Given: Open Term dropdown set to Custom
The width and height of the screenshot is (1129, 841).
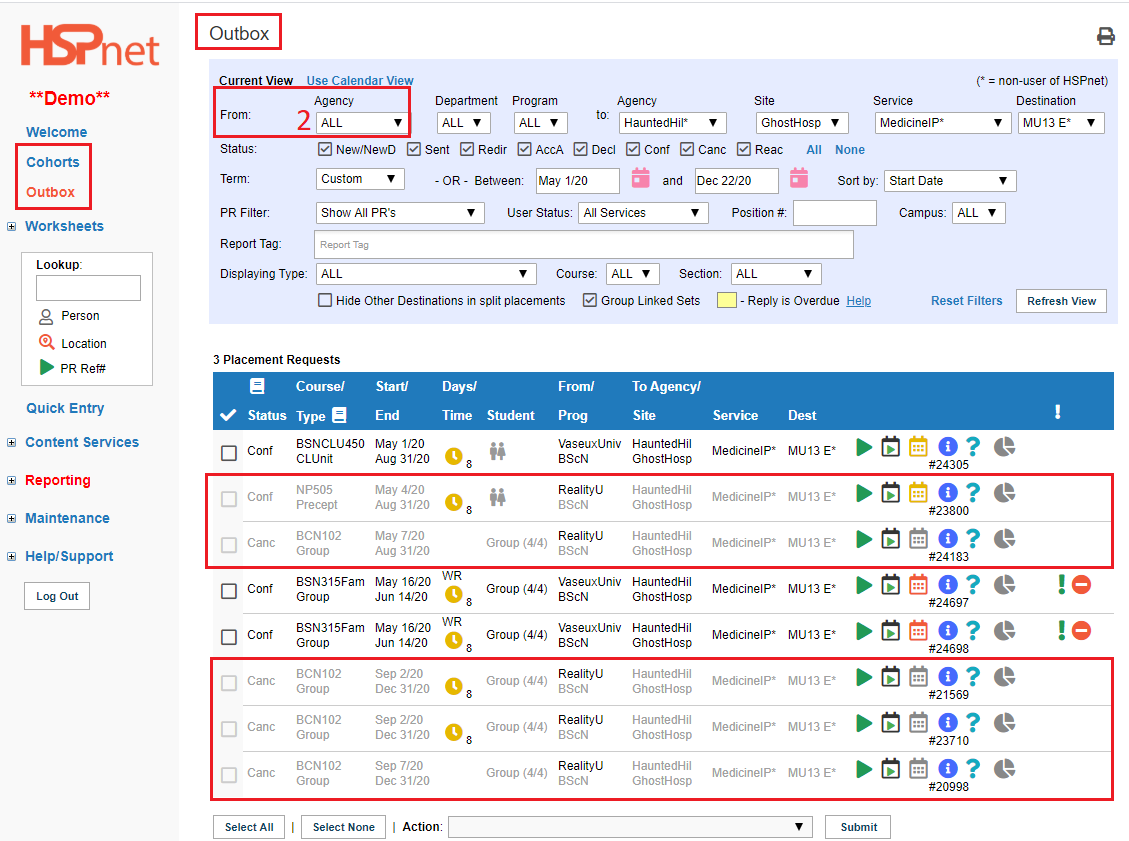Looking at the screenshot, I should tap(360, 179).
